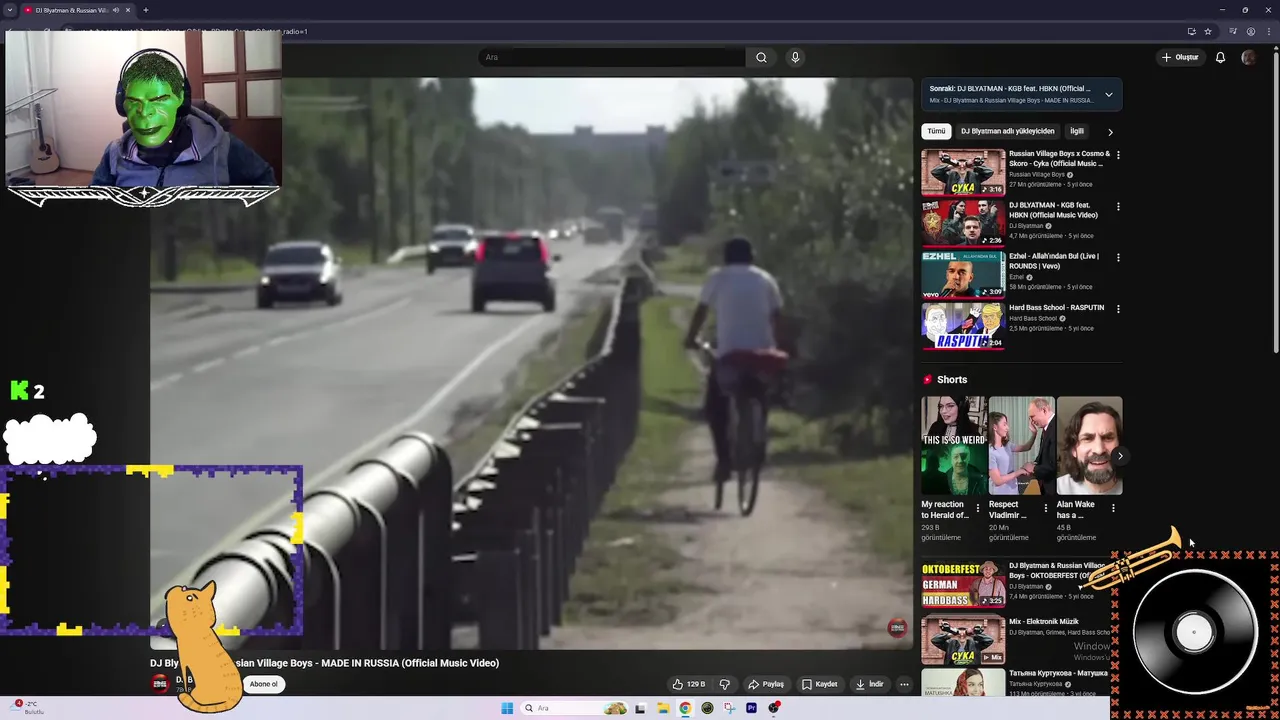The image size is (1280, 720).
Task: Show next Shorts with the right arrow
Action: (1120, 456)
